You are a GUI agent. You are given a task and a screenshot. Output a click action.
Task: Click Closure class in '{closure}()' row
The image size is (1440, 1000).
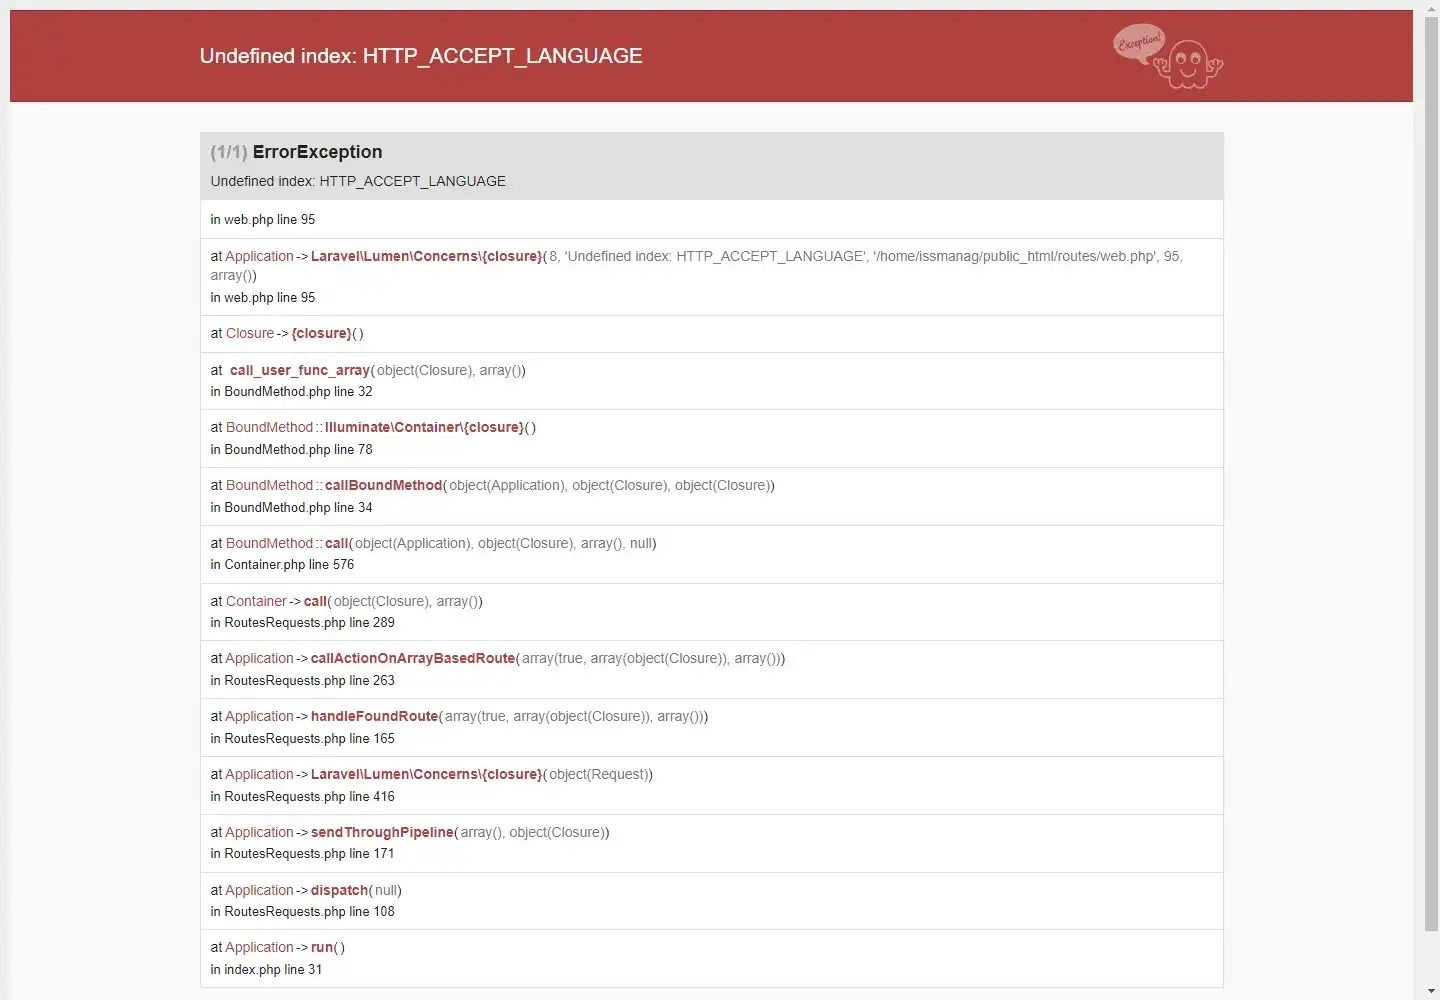[250, 333]
